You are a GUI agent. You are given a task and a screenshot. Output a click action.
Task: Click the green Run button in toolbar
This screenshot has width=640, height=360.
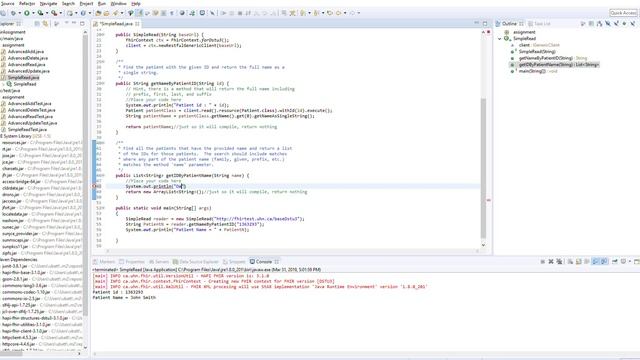tap(27, 13)
